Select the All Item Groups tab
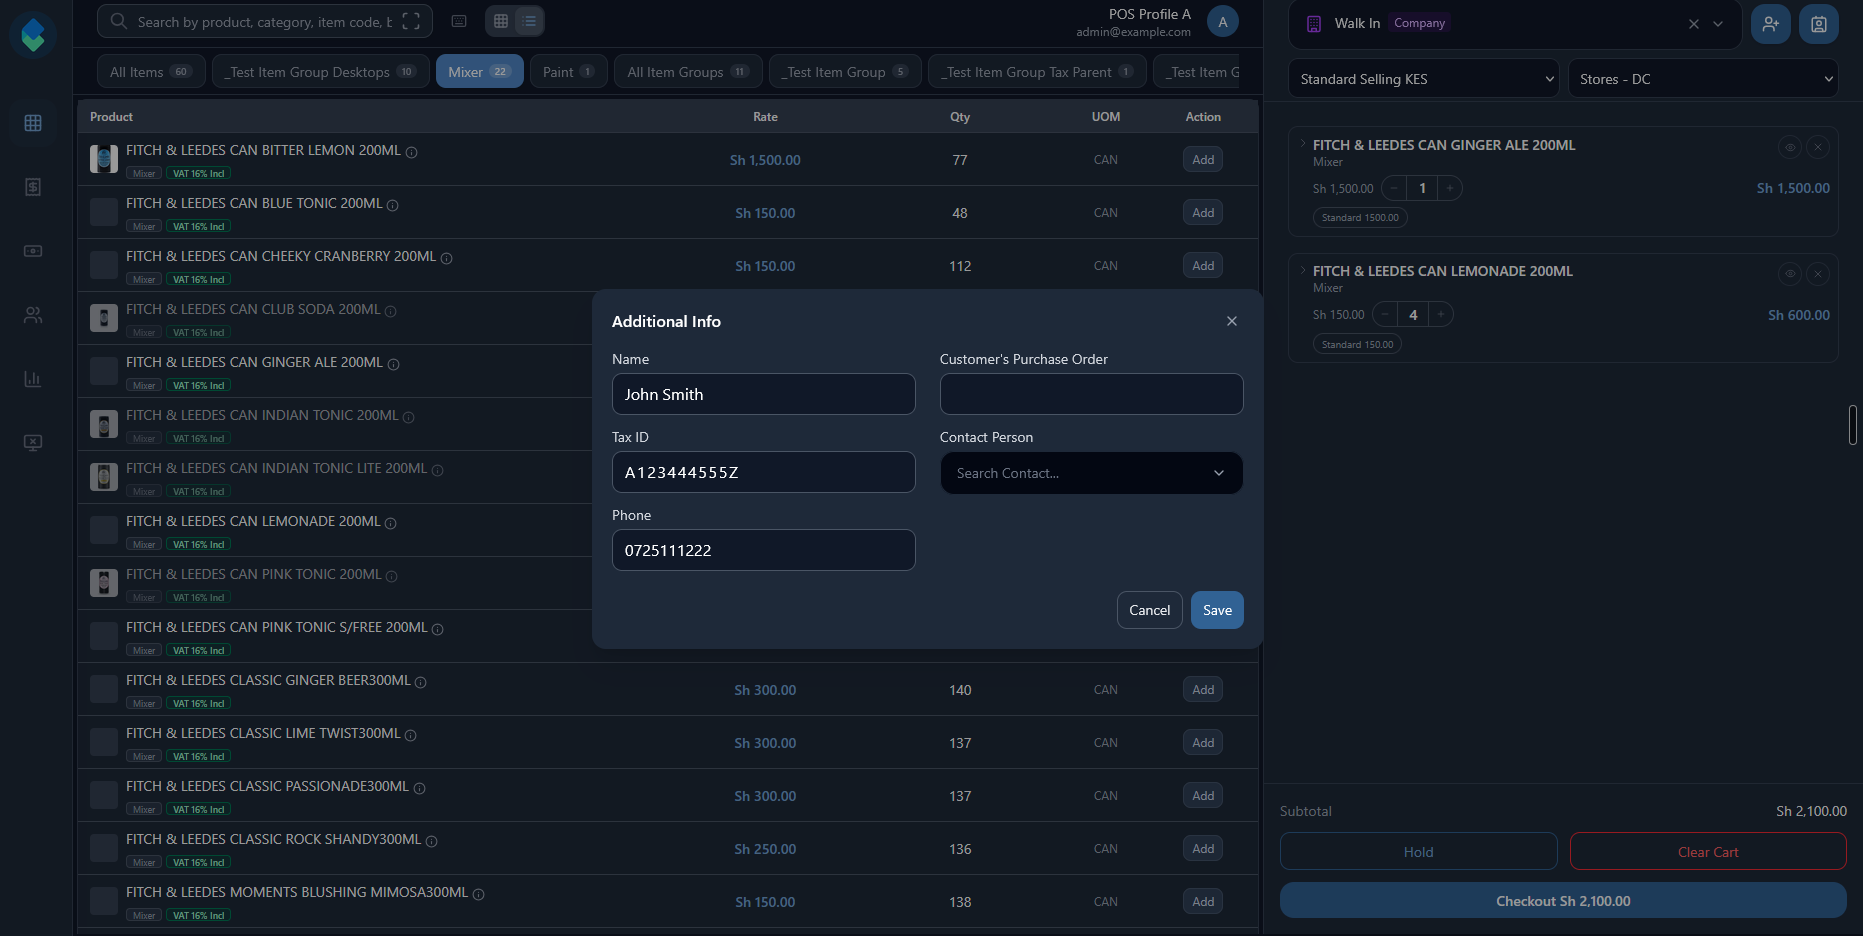Viewport: 1863px width, 936px height. coord(688,72)
